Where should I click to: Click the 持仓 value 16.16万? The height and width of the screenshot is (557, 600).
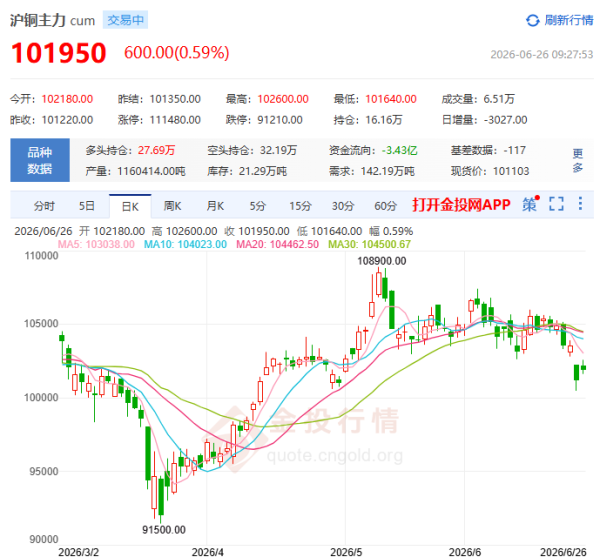(384, 120)
